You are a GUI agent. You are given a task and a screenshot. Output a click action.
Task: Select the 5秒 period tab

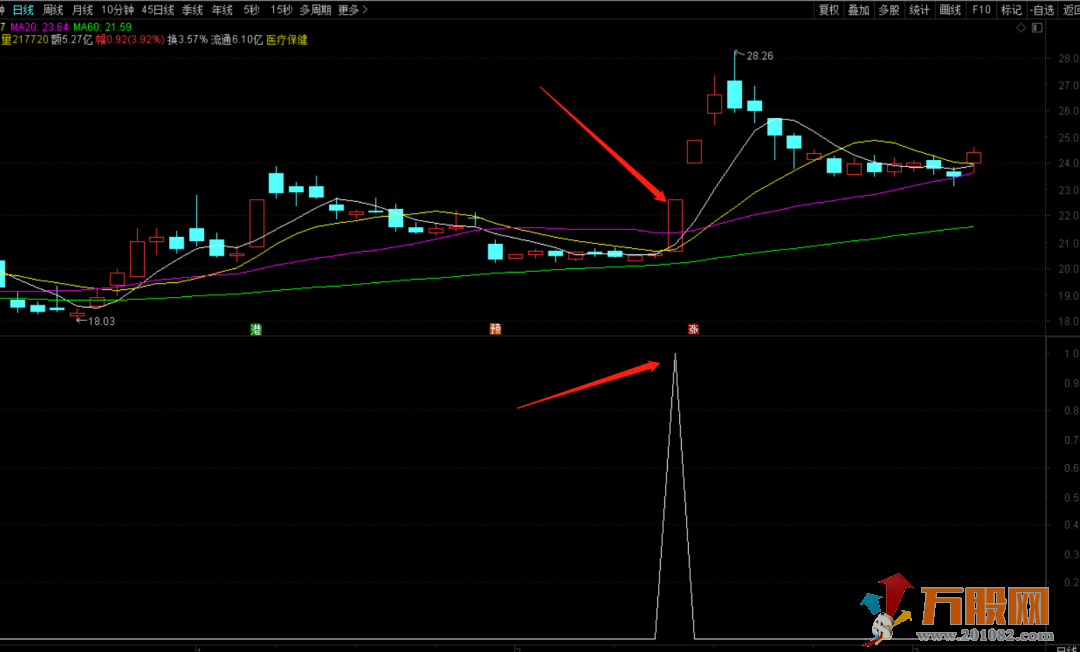click(251, 10)
